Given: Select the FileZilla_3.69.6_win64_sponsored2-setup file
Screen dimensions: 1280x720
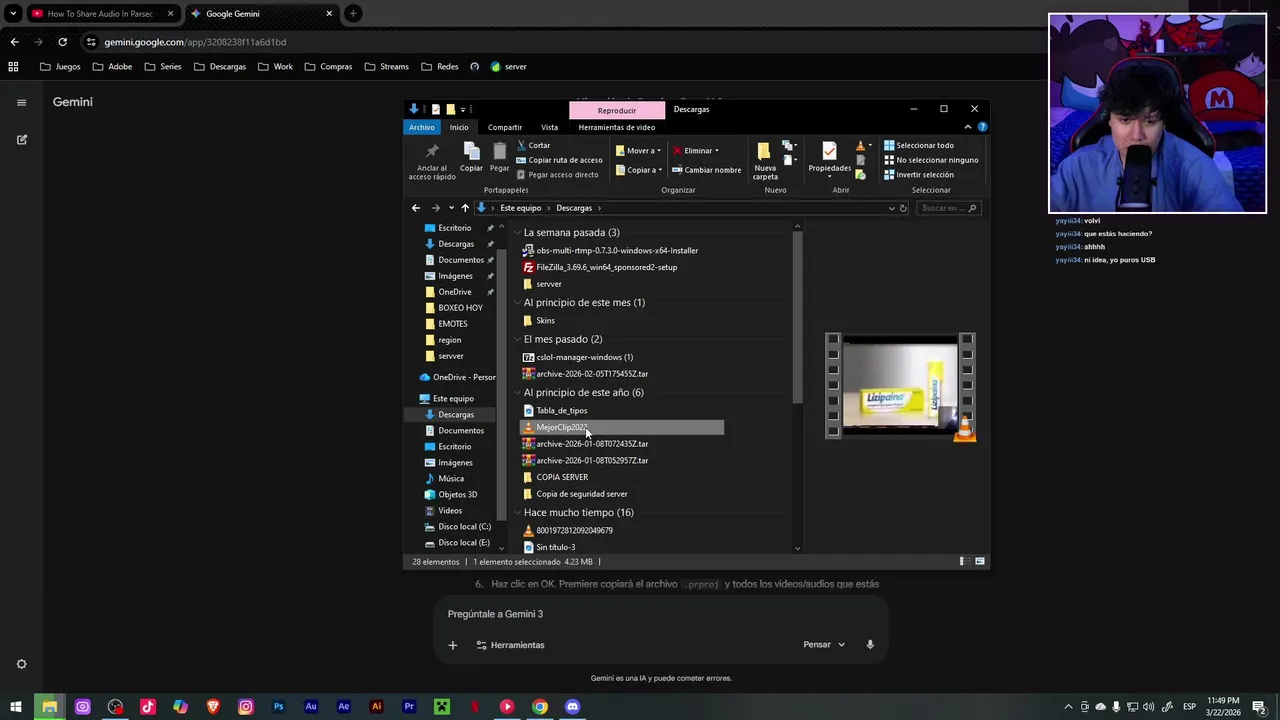Looking at the screenshot, I should (x=600, y=267).
